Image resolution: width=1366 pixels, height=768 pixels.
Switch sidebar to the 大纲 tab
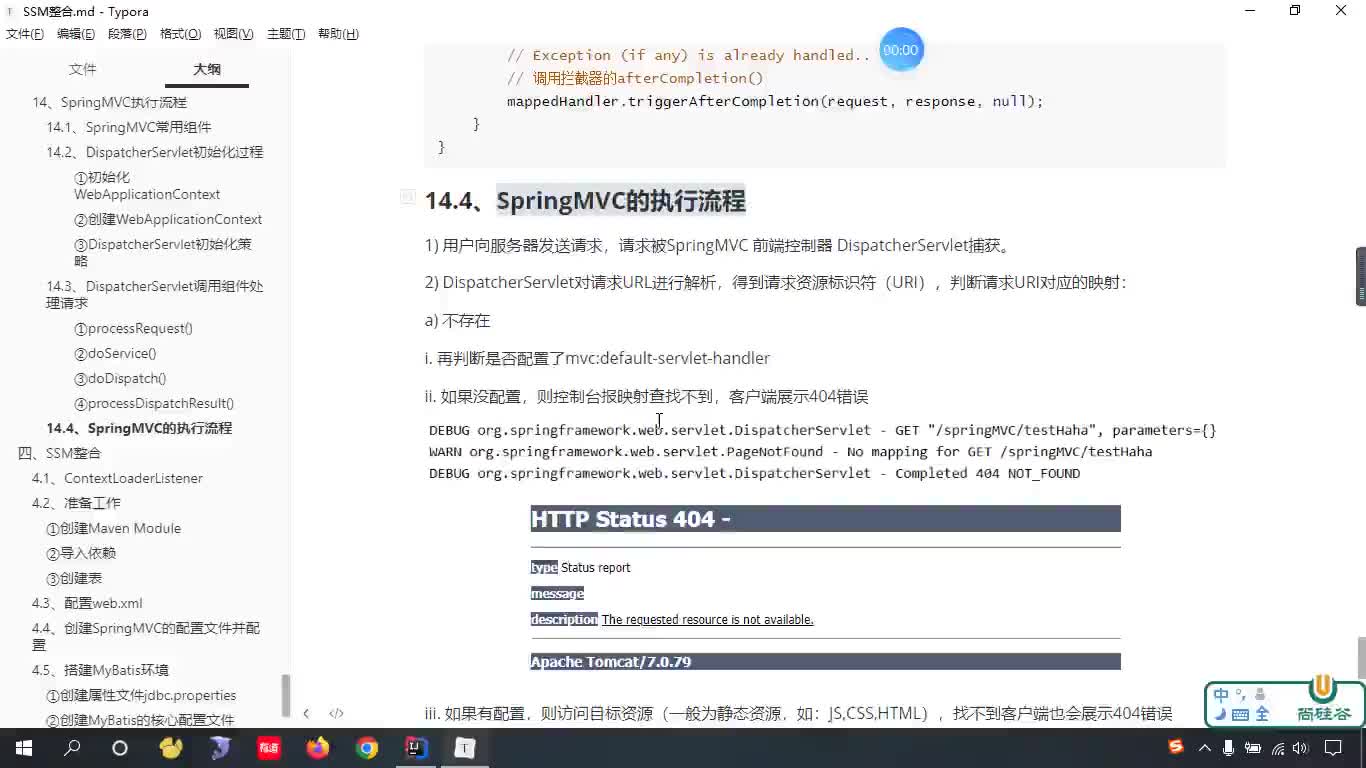pyautogui.click(x=207, y=69)
